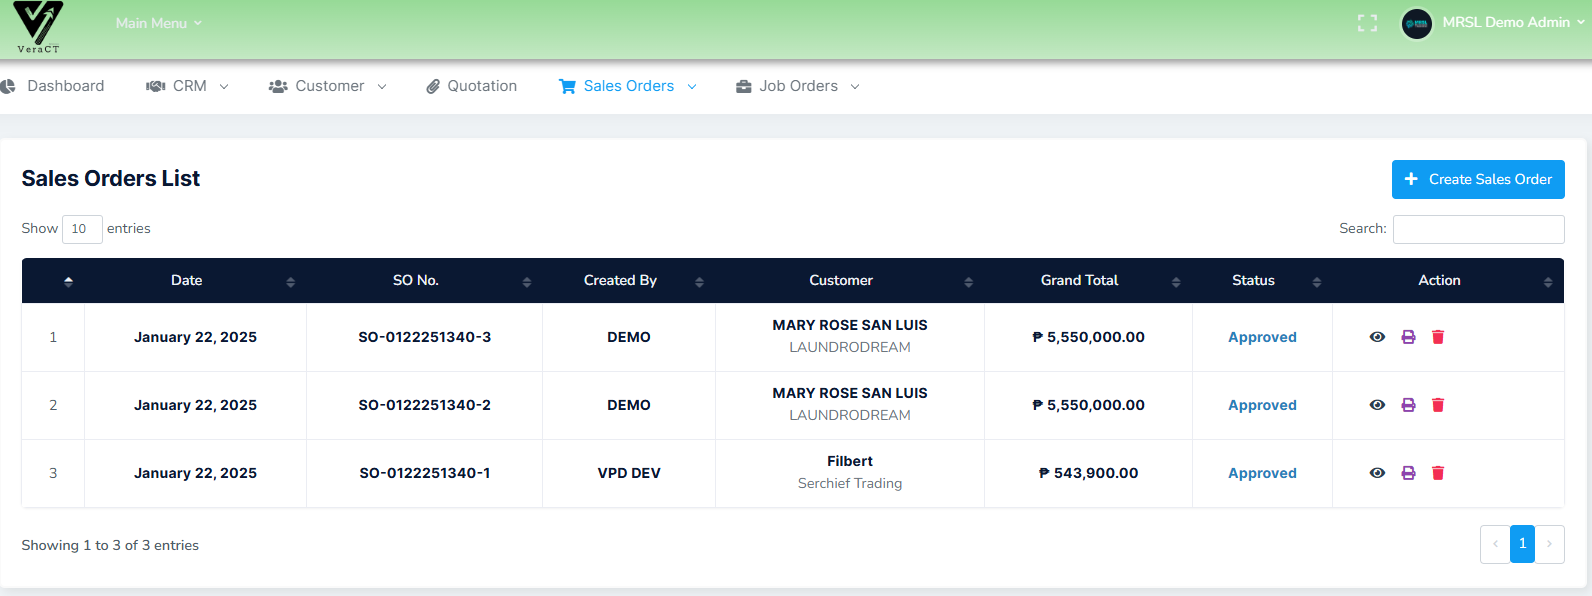Click Showing 1 to 3 of 3 entries

(110, 545)
